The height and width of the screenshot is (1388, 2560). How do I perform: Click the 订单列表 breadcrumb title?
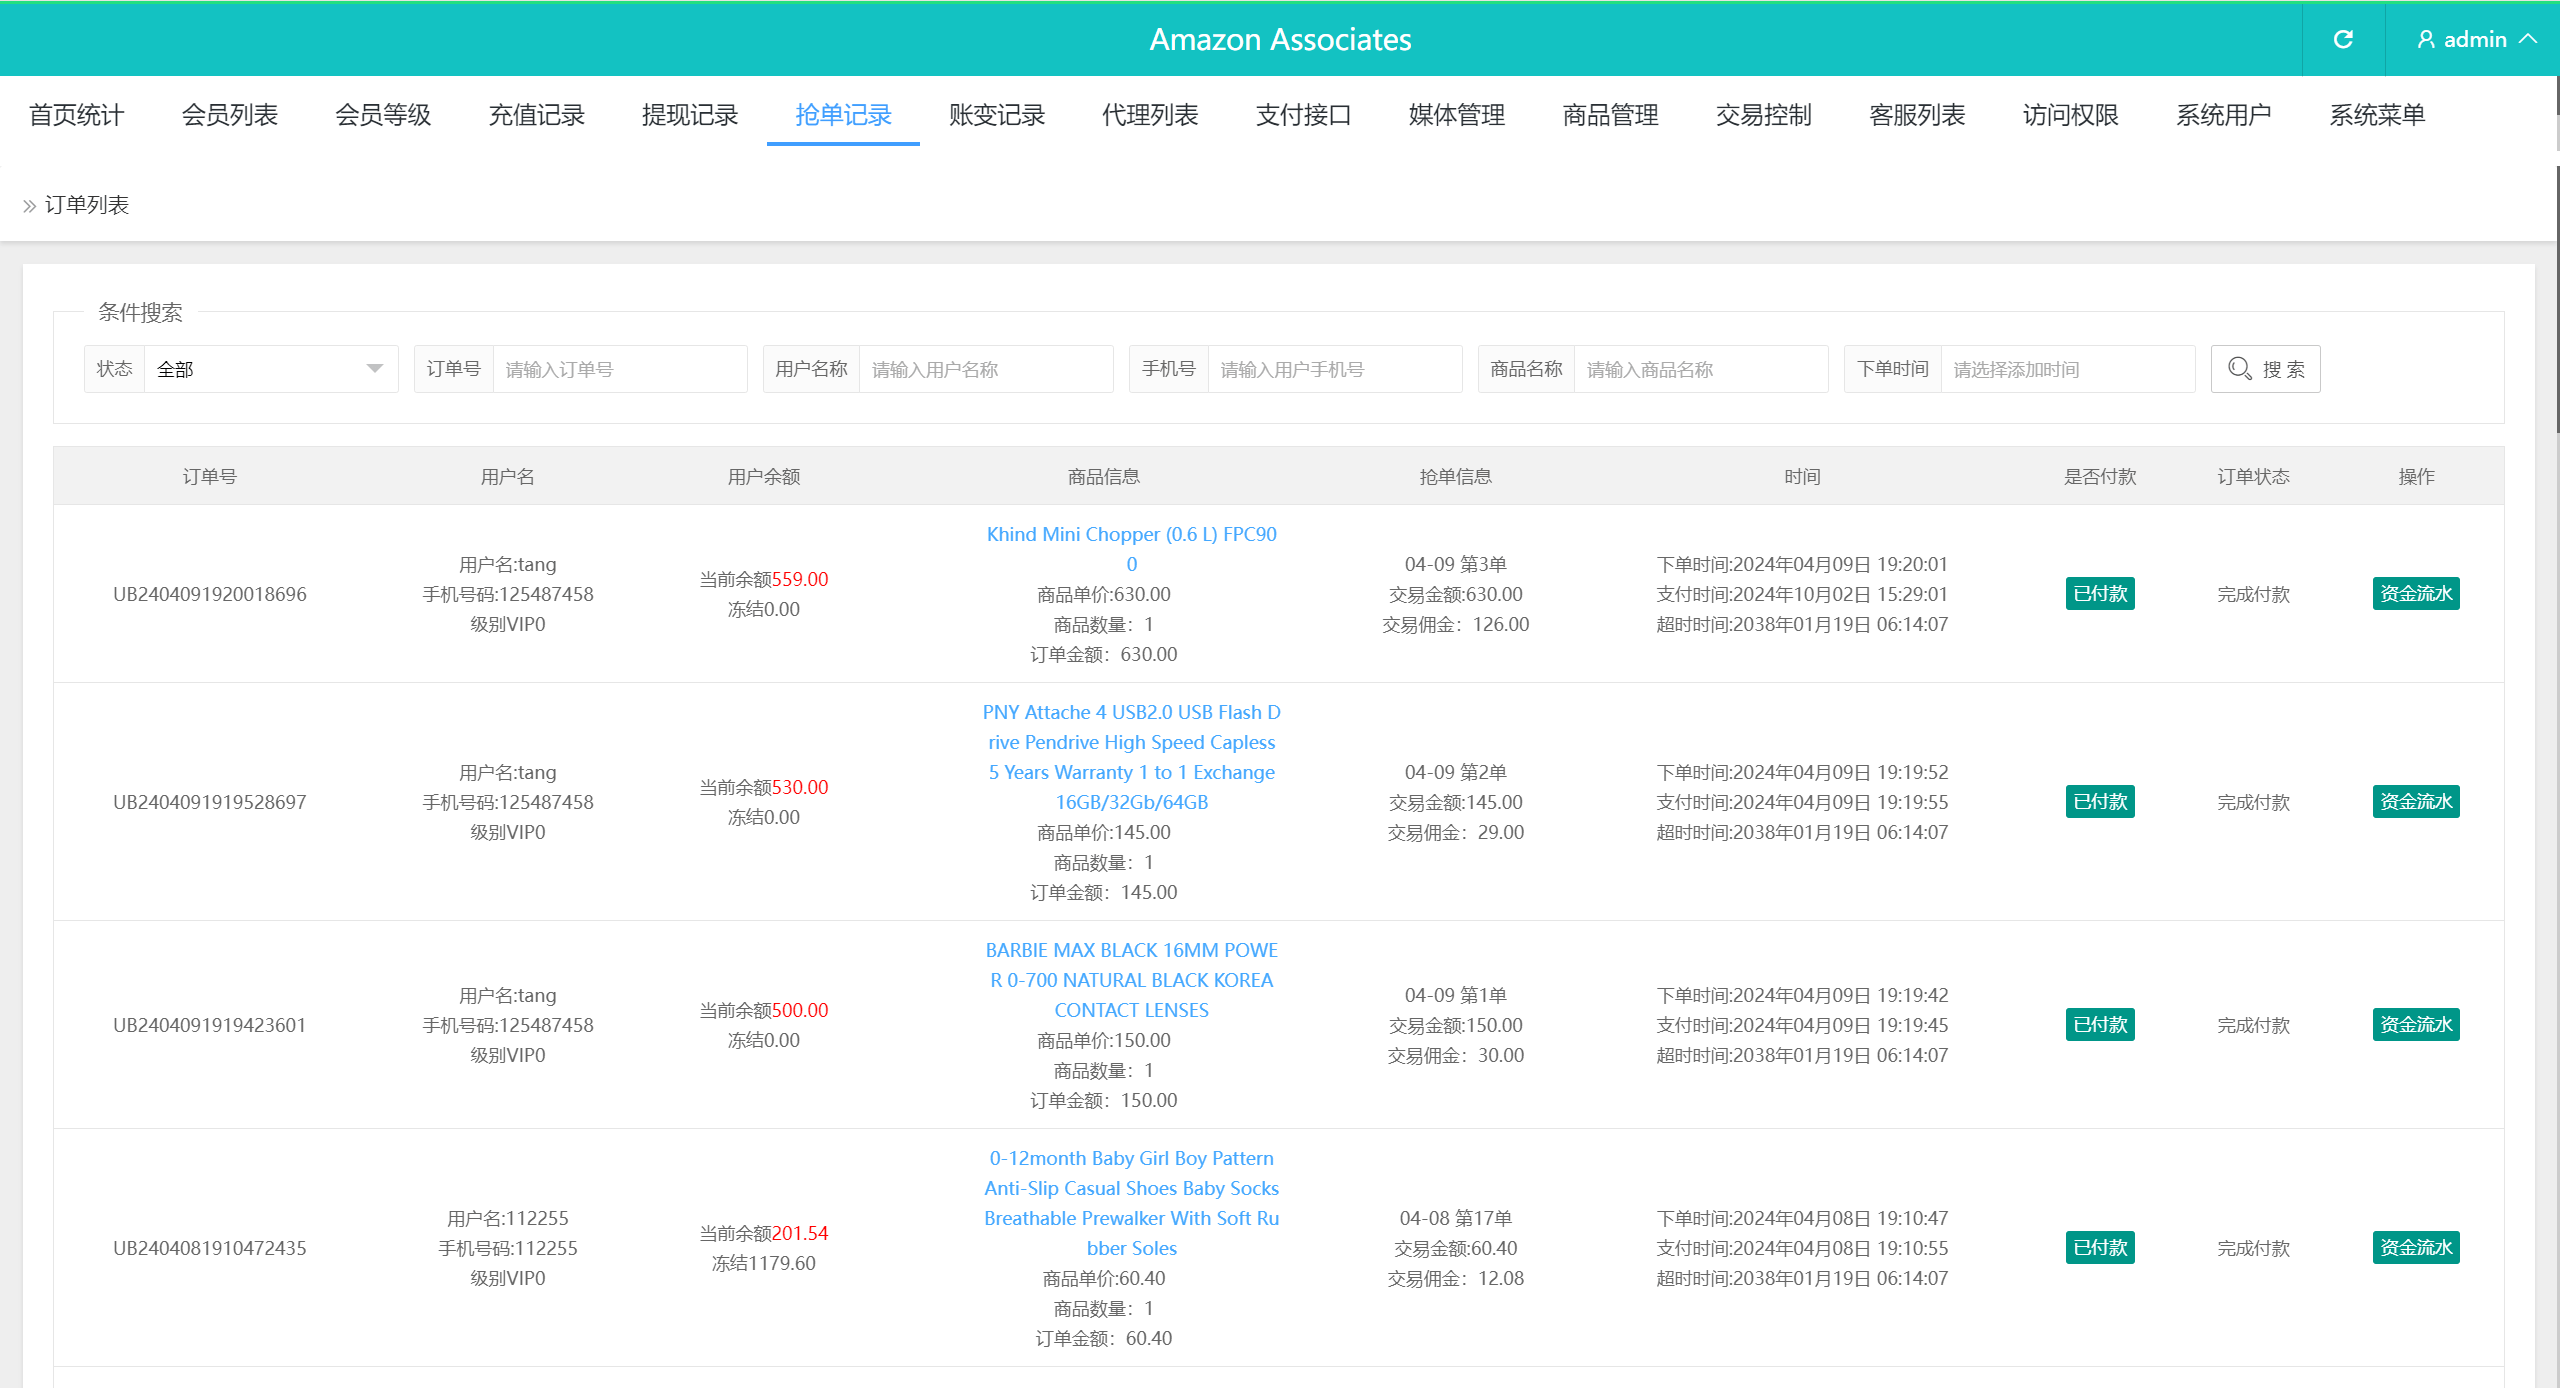click(x=87, y=205)
